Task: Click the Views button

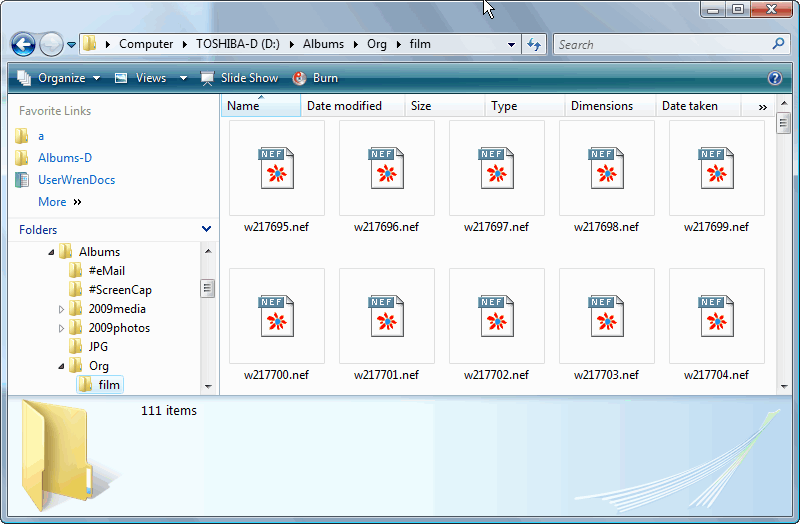Action: click(x=141, y=78)
